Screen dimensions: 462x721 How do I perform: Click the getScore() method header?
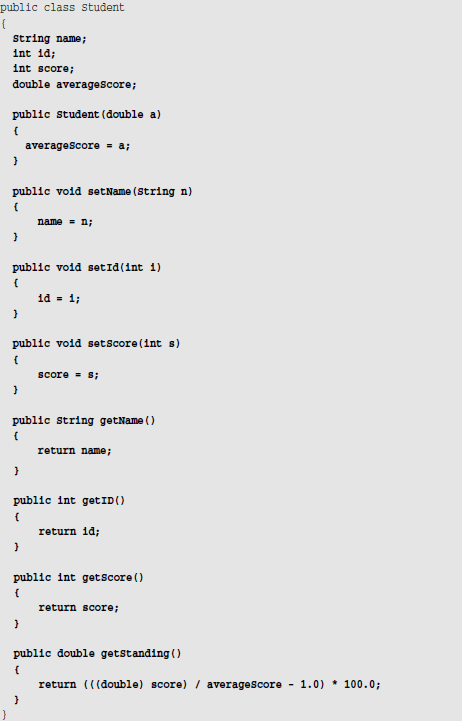(x=79, y=578)
